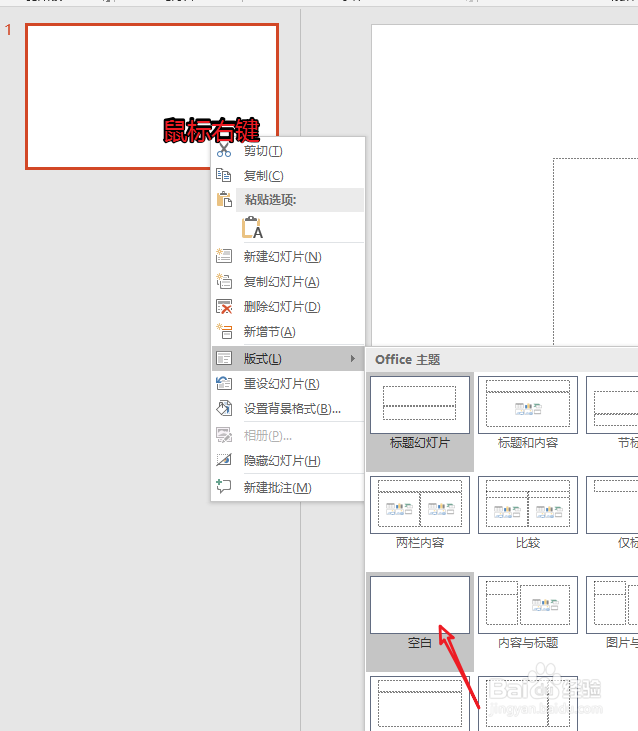
Task: Click the Reset Slide icon
Action: point(224,383)
